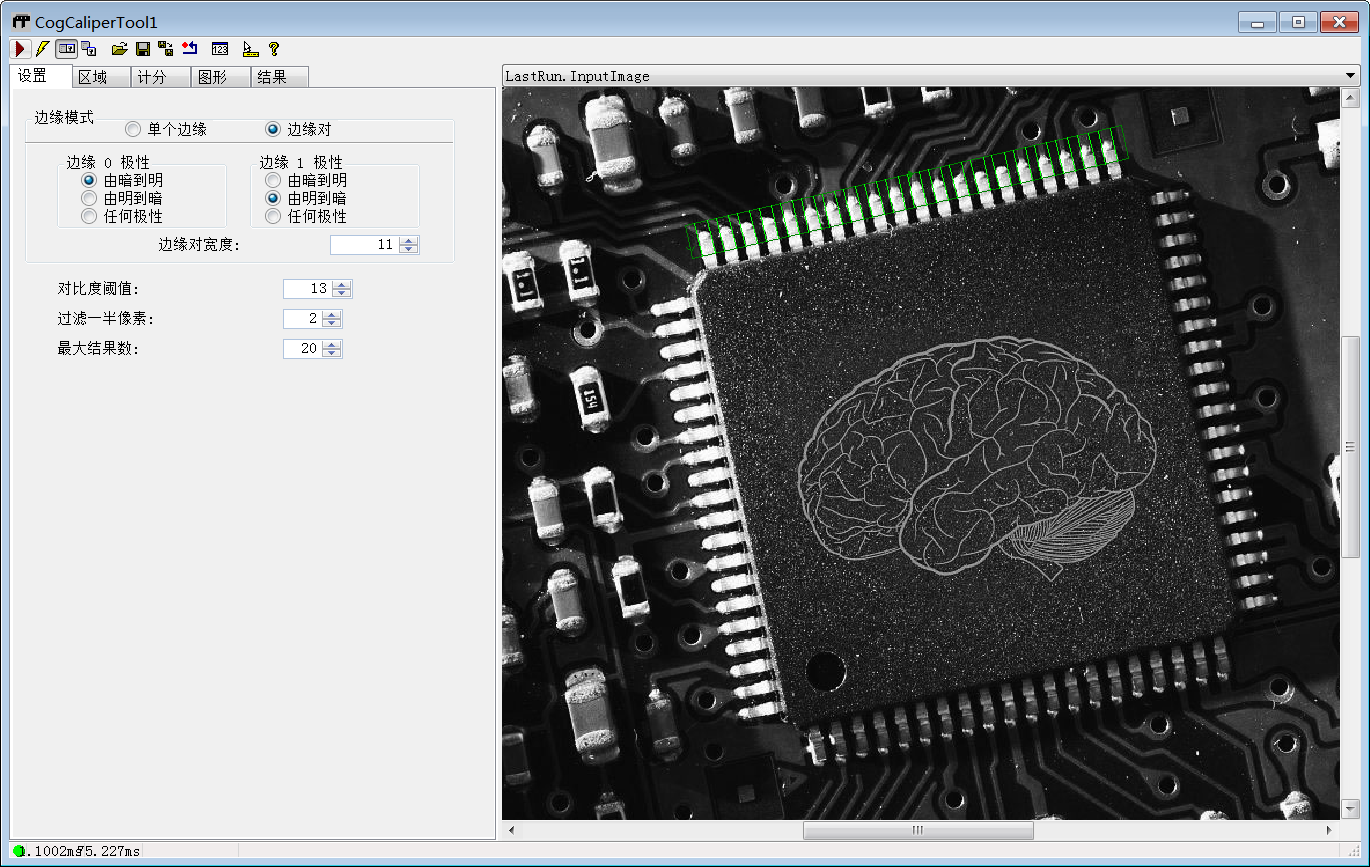Image resolution: width=1370 pixels, height=867 pixels.
Task: Click the image scroll down arrow
Action: [1350, 808]
